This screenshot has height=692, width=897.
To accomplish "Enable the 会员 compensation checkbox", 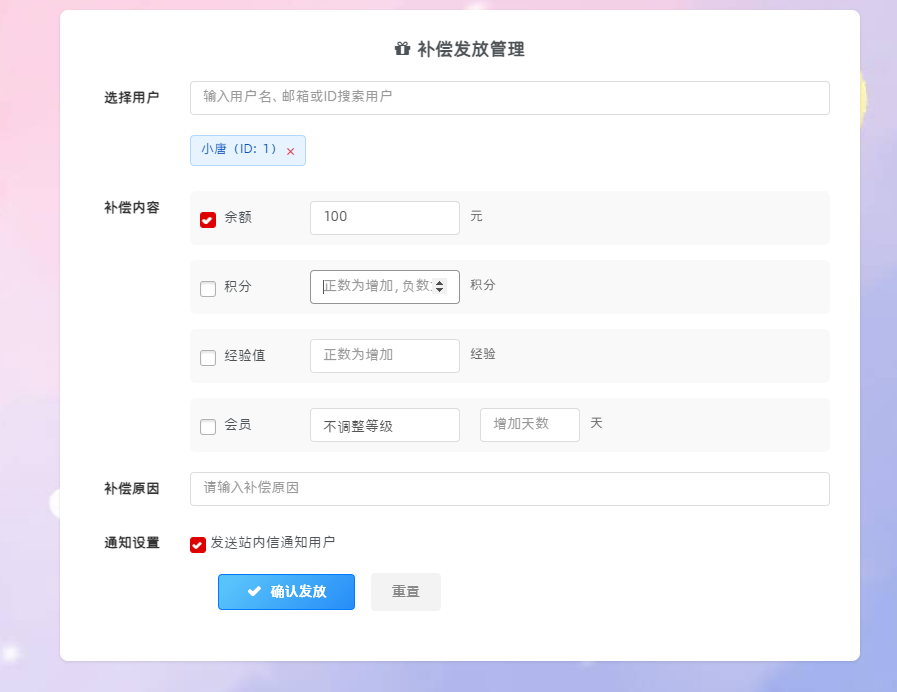I will [x=208, y=425].
